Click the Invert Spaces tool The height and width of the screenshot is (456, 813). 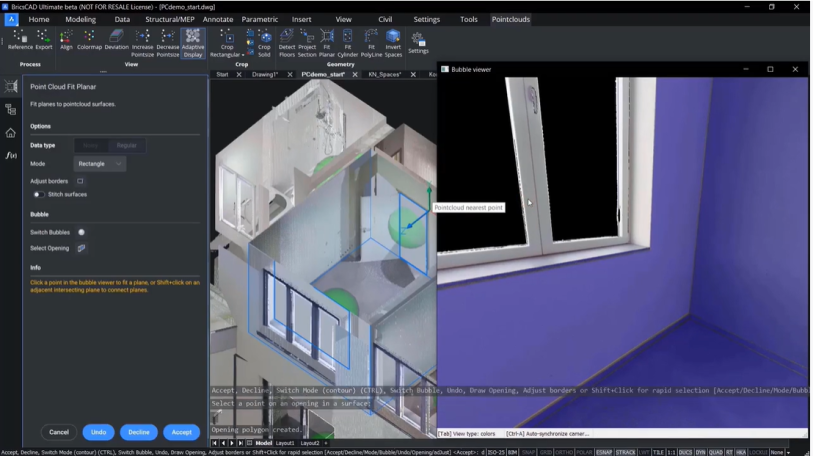393,44
